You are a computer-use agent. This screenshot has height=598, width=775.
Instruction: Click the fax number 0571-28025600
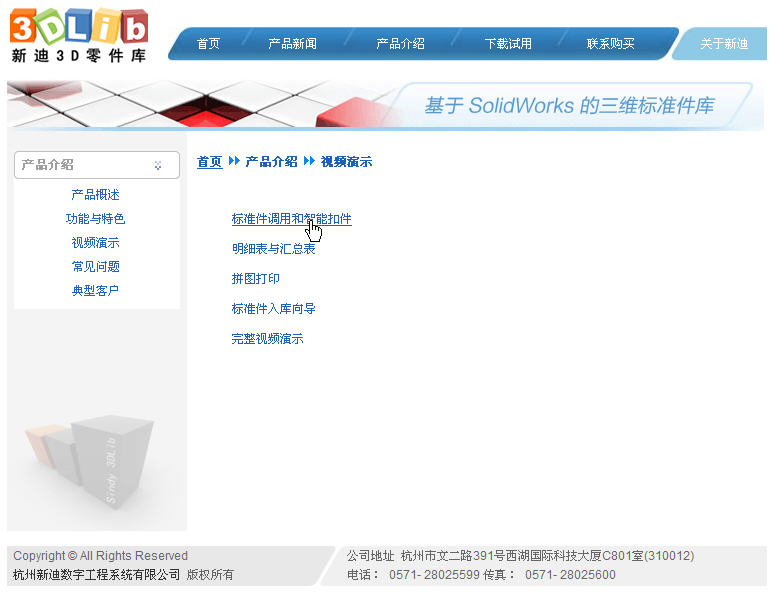click(570, 575)
